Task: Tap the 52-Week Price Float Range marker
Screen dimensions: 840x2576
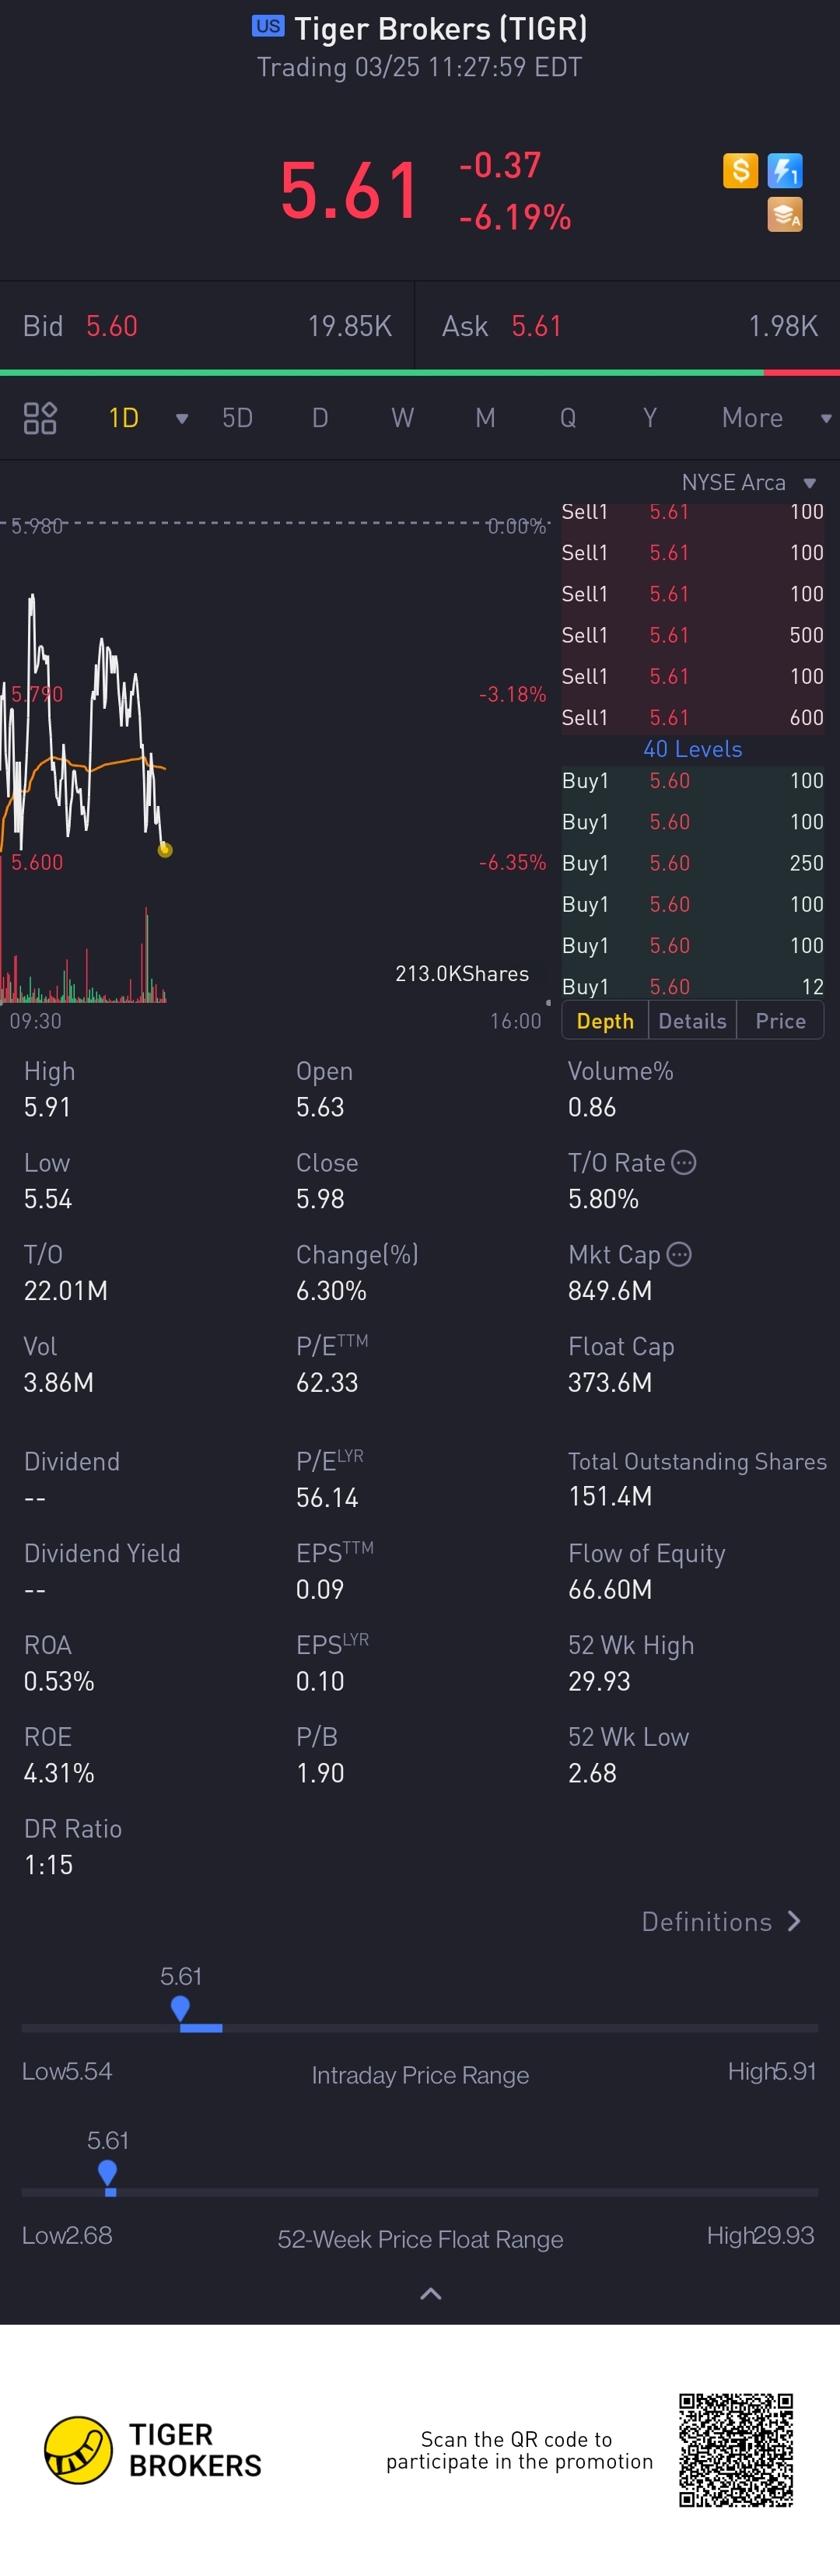Action: click(x=108, y=2173)
